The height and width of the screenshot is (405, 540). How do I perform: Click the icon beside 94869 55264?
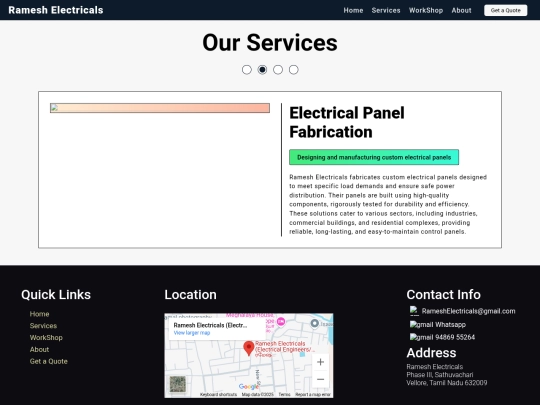click(x=421, y=337)
